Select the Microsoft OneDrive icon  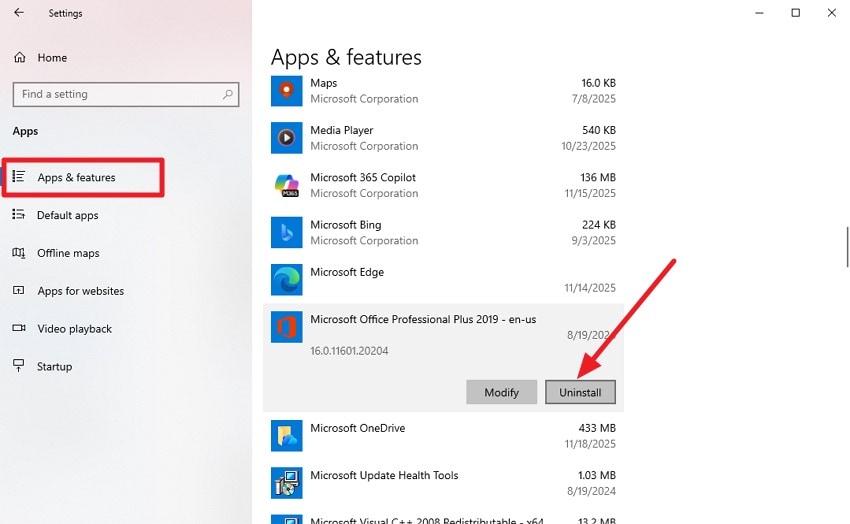287,436
